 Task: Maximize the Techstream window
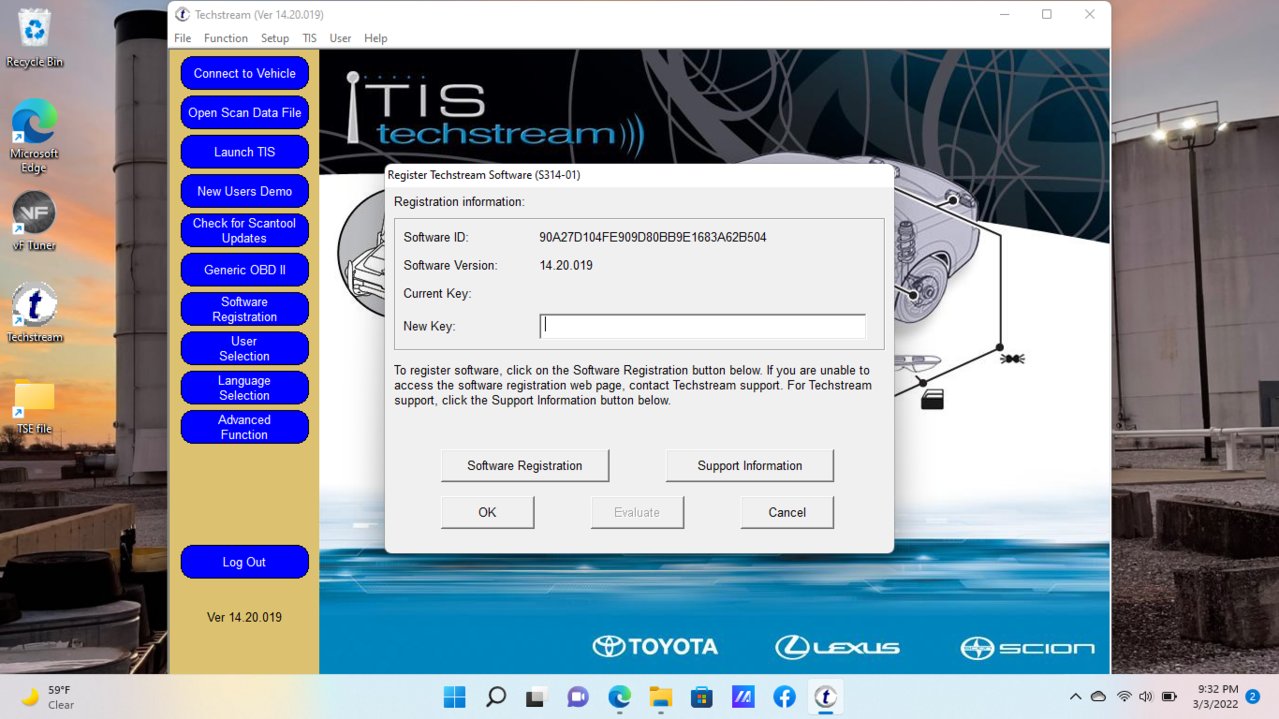[x=1047, y=14]
